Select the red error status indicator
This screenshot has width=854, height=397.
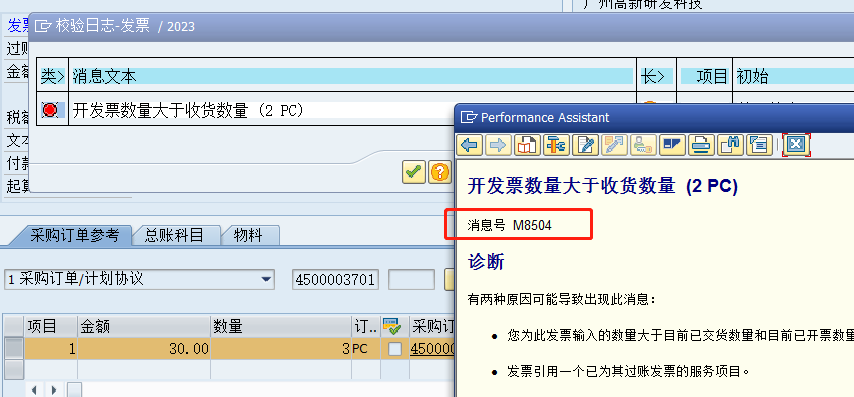(50, 111)
